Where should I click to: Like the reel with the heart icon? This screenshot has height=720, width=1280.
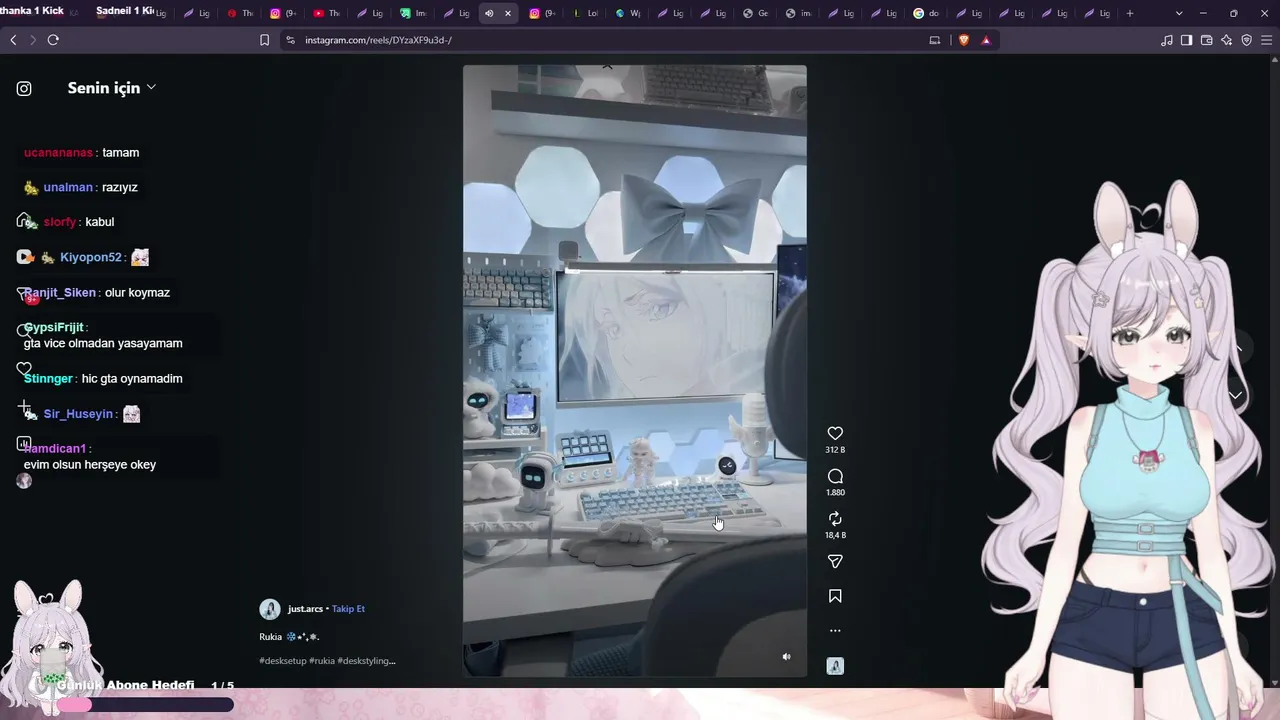click(835, 433)
